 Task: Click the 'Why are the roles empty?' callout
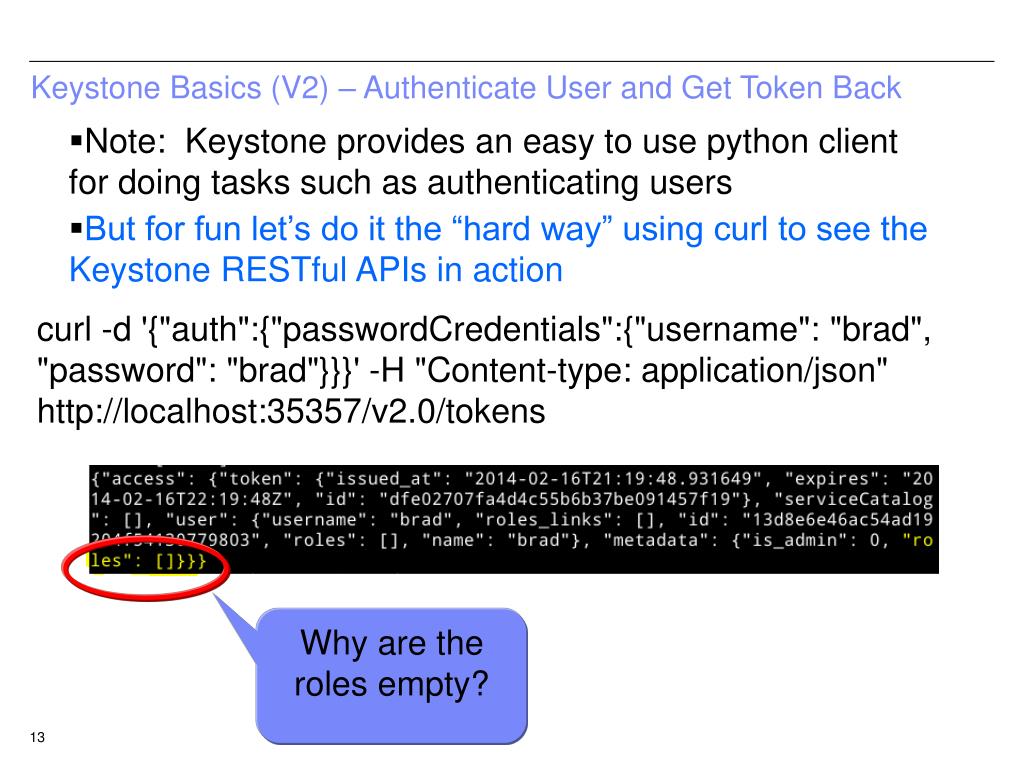[x=391, y=675]
